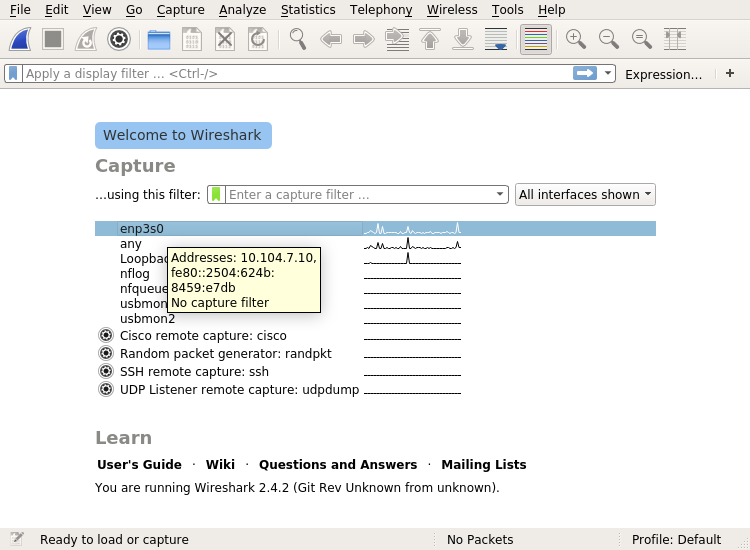Restart the current capture icon
This screenshot has height=550, width=750.
tap(86, 39)
